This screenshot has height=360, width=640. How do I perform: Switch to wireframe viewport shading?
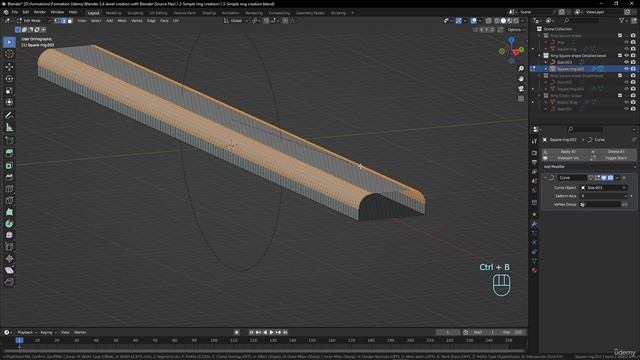497,21
